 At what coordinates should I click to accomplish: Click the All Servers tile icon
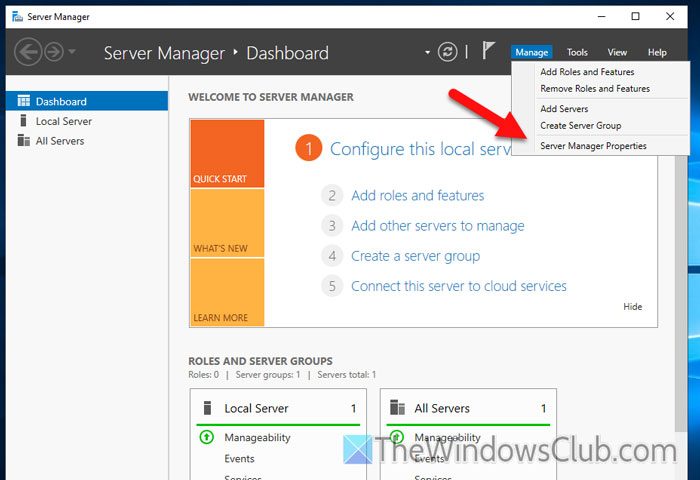(x=397, y=408)
